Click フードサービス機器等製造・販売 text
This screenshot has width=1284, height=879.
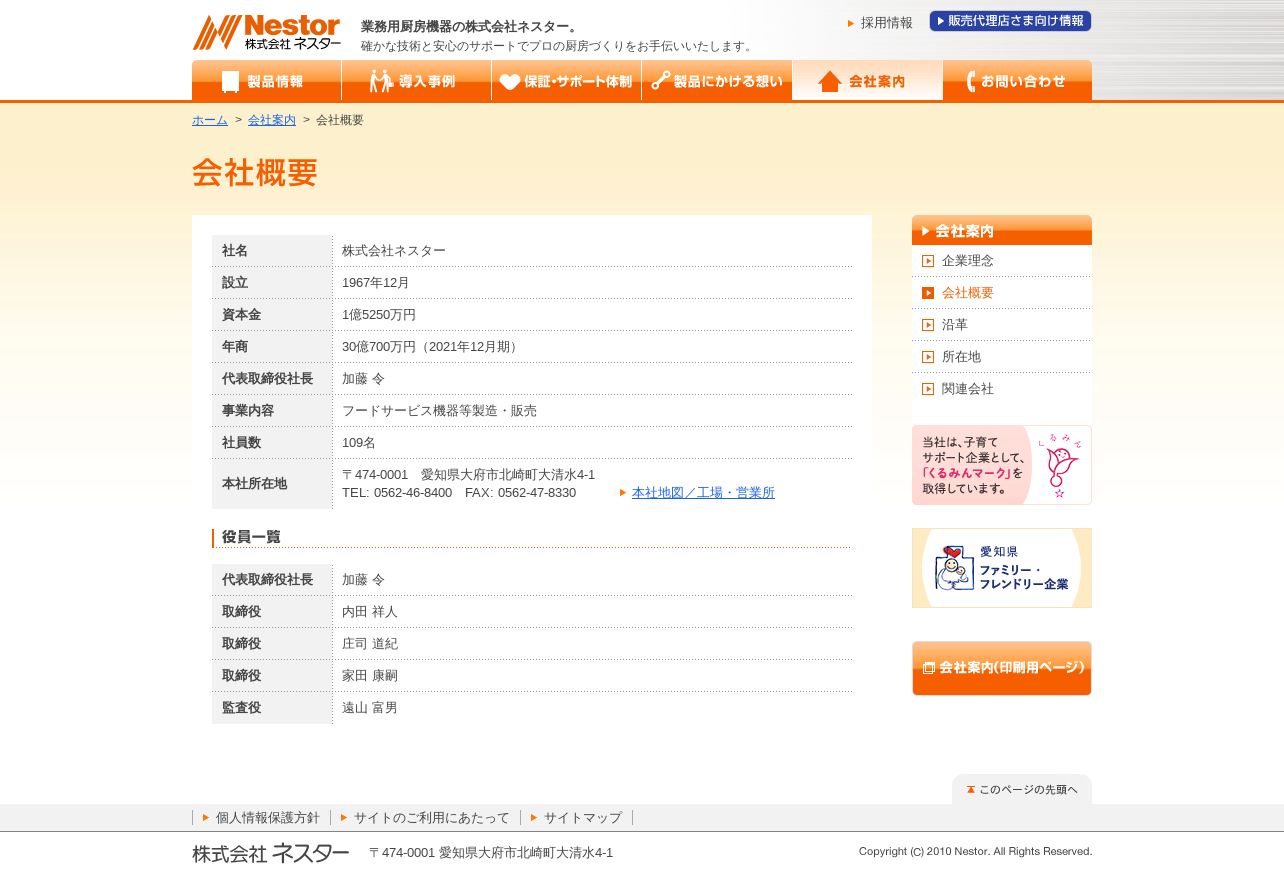click(439, 411)
